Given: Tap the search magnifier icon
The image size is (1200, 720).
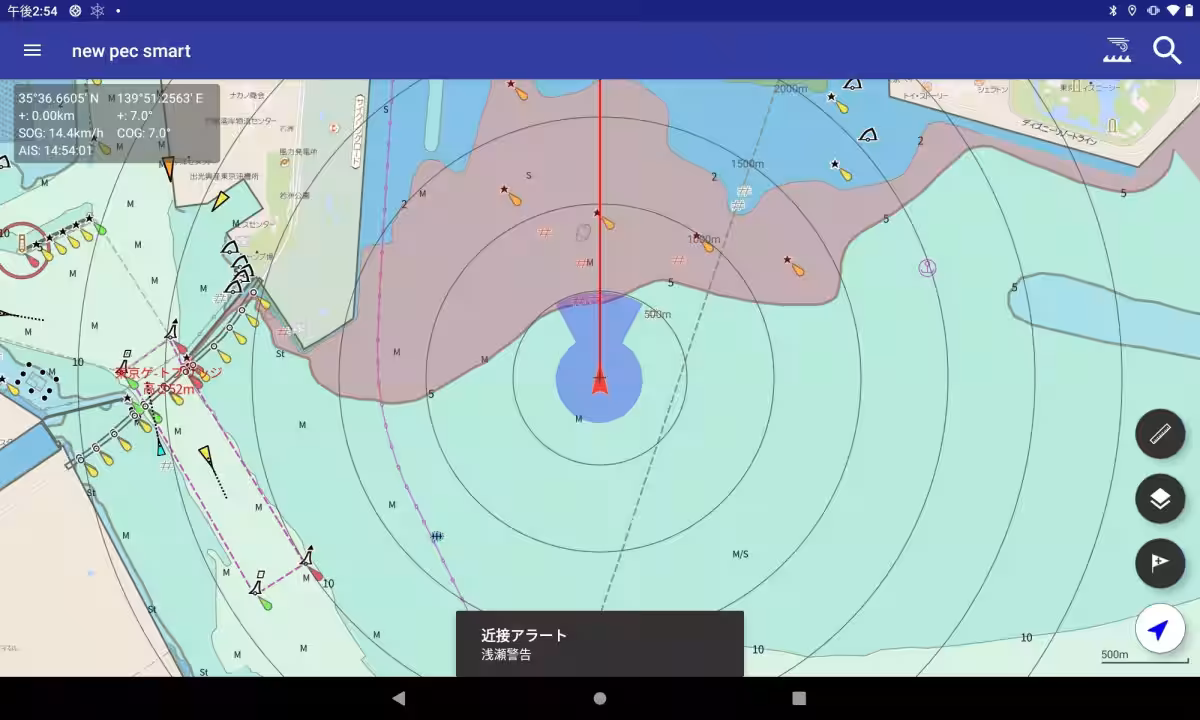Looking at the screenshot, I should click(x=1167, y=51).
